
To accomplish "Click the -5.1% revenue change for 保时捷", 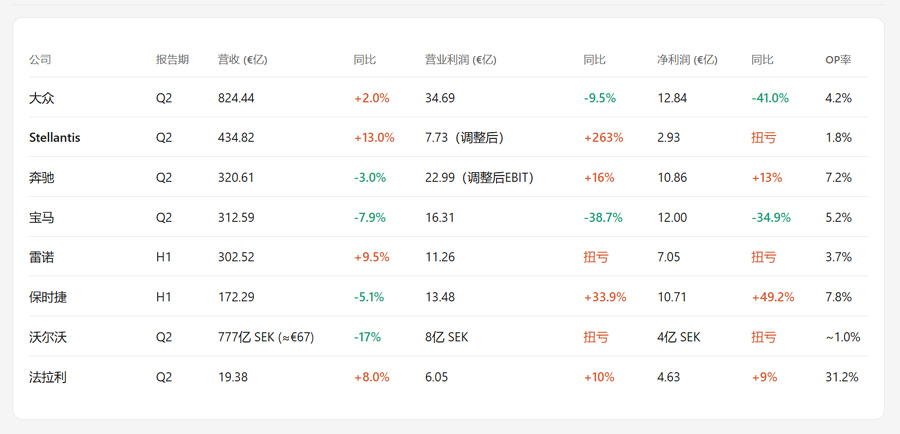I will (369, 297).
